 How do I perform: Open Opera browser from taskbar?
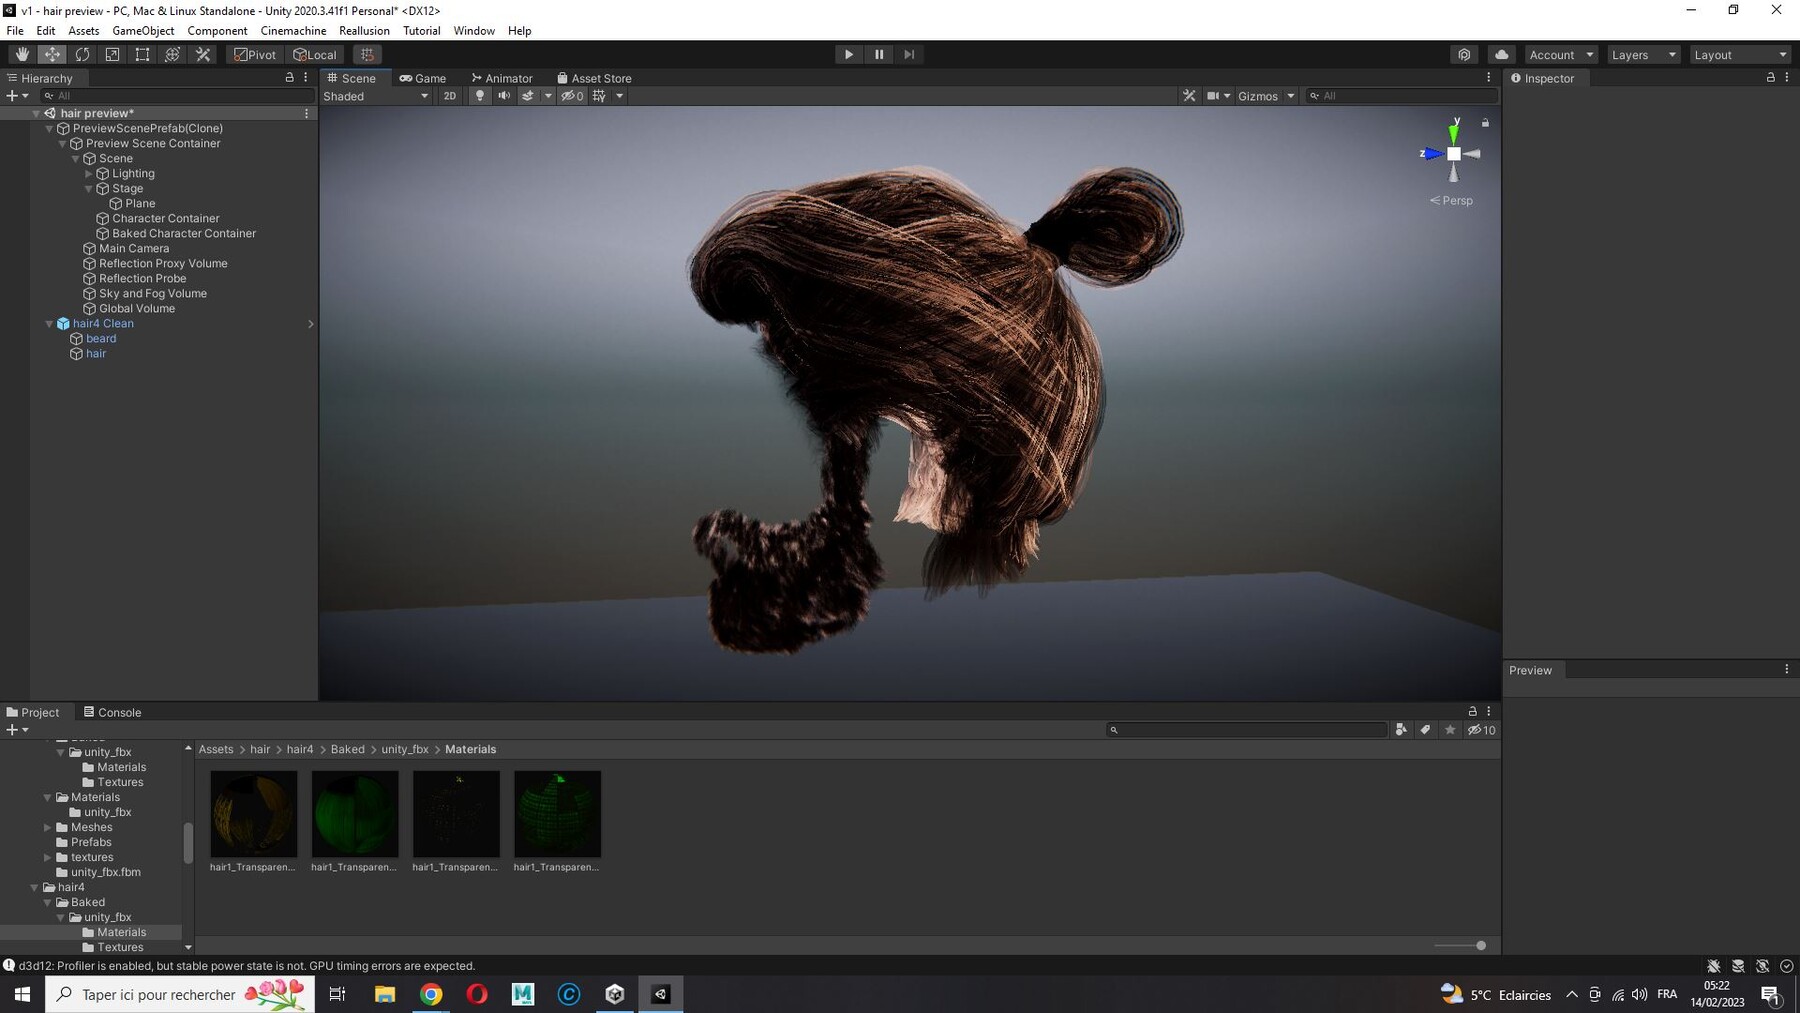(x=477, y=994)
